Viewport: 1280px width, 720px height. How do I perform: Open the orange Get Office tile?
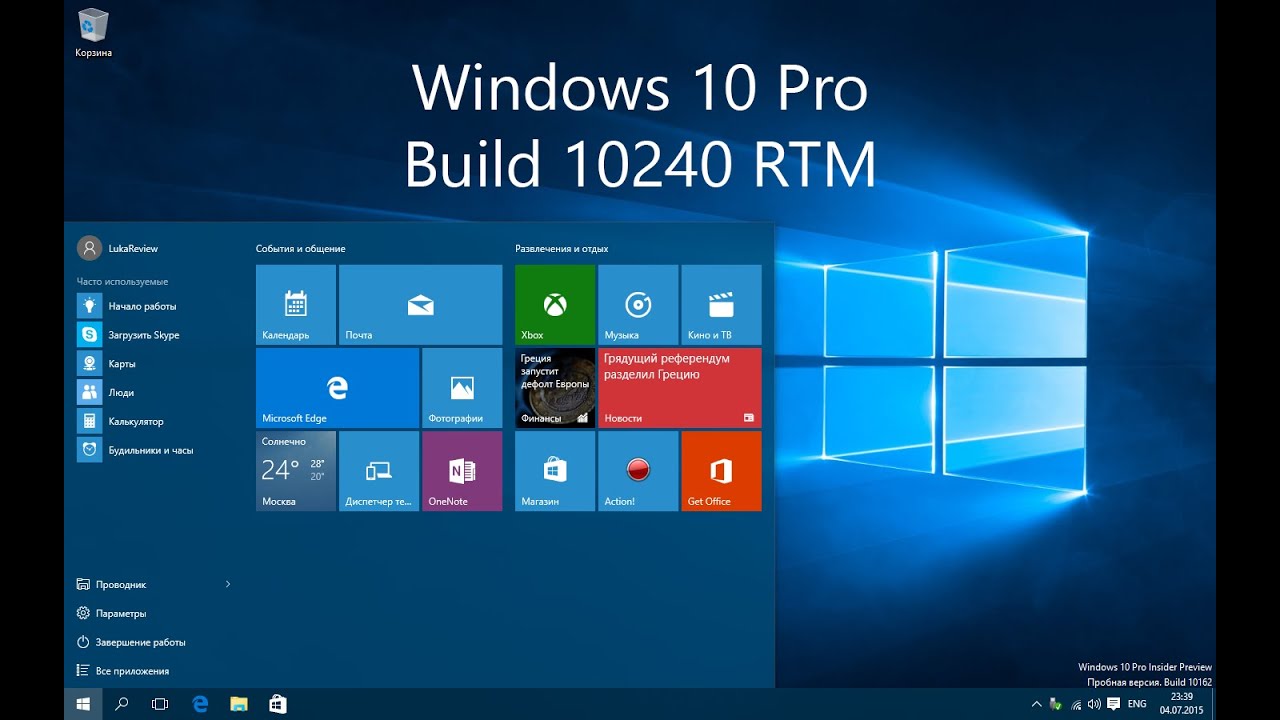(721, 471)
